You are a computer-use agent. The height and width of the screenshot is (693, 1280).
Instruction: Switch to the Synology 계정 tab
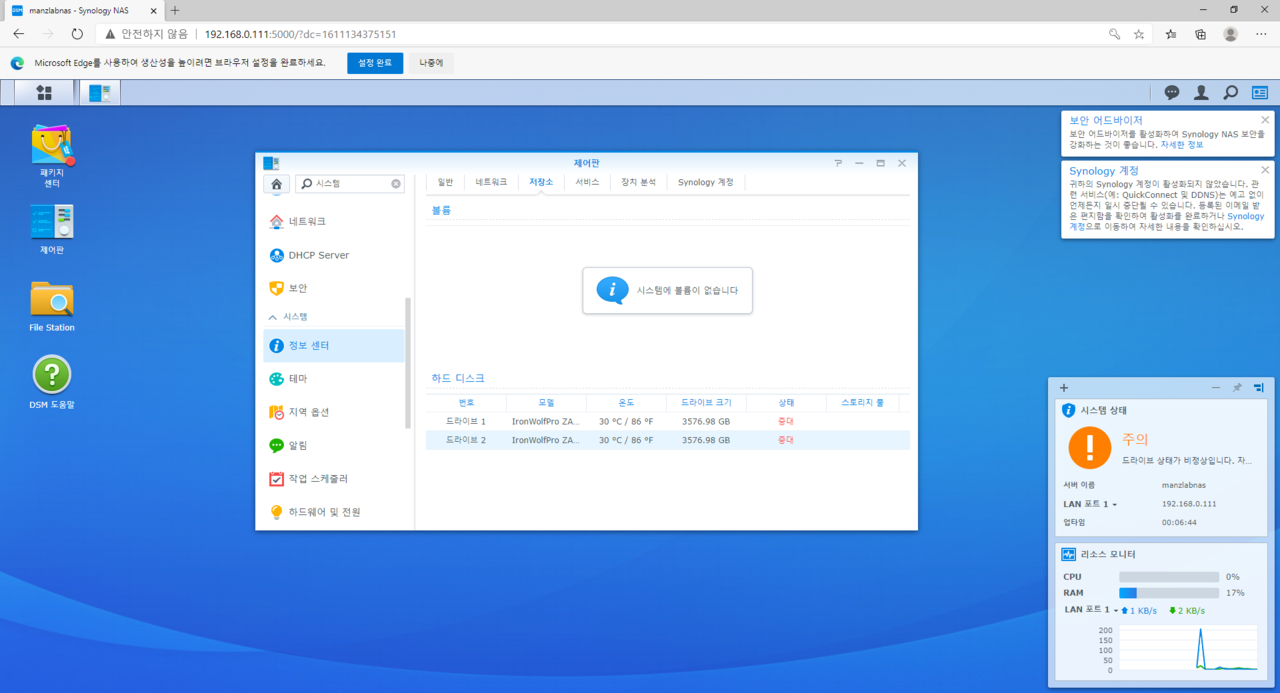[x=705, y=182]
